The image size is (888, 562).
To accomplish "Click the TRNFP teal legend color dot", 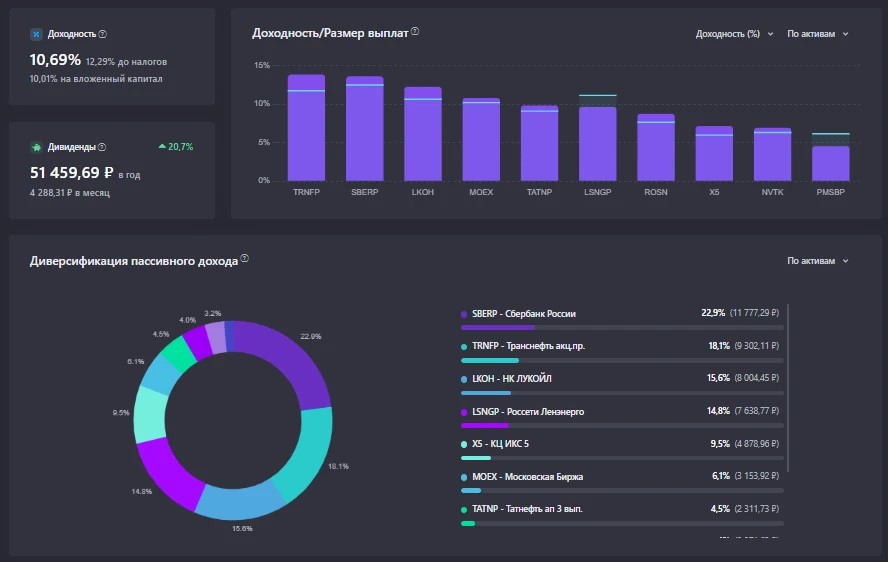I will pos(464,347).
